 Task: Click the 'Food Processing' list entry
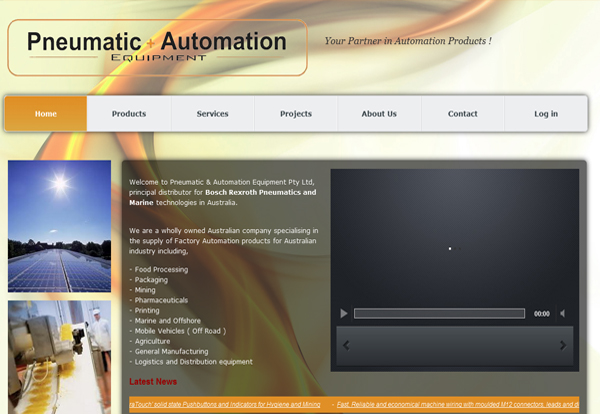click(x=161, y=269)
